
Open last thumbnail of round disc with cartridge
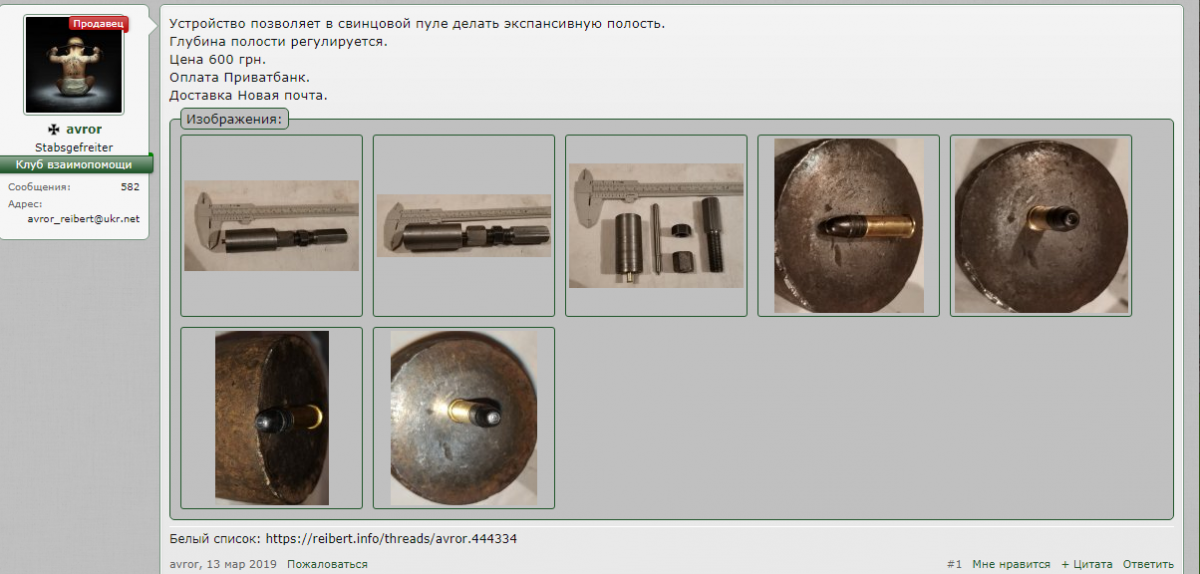(x=464, y=418)
